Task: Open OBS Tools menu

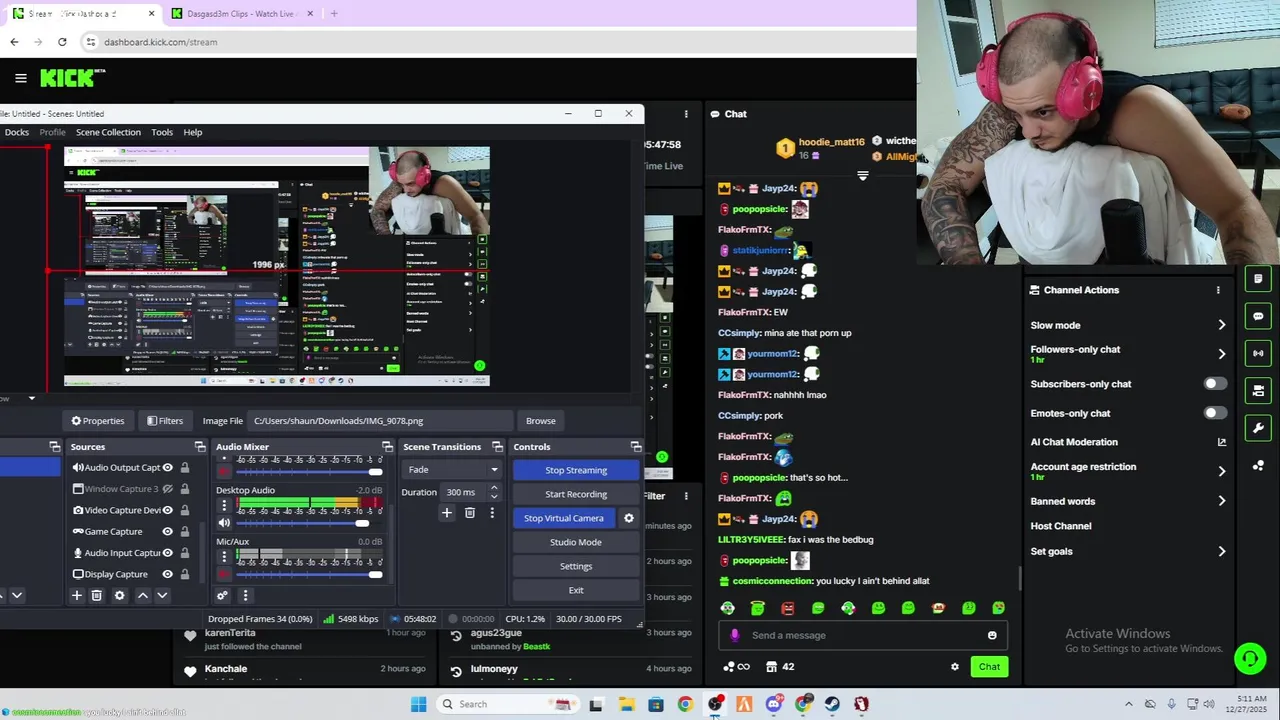Action: (x=162, y=132)
